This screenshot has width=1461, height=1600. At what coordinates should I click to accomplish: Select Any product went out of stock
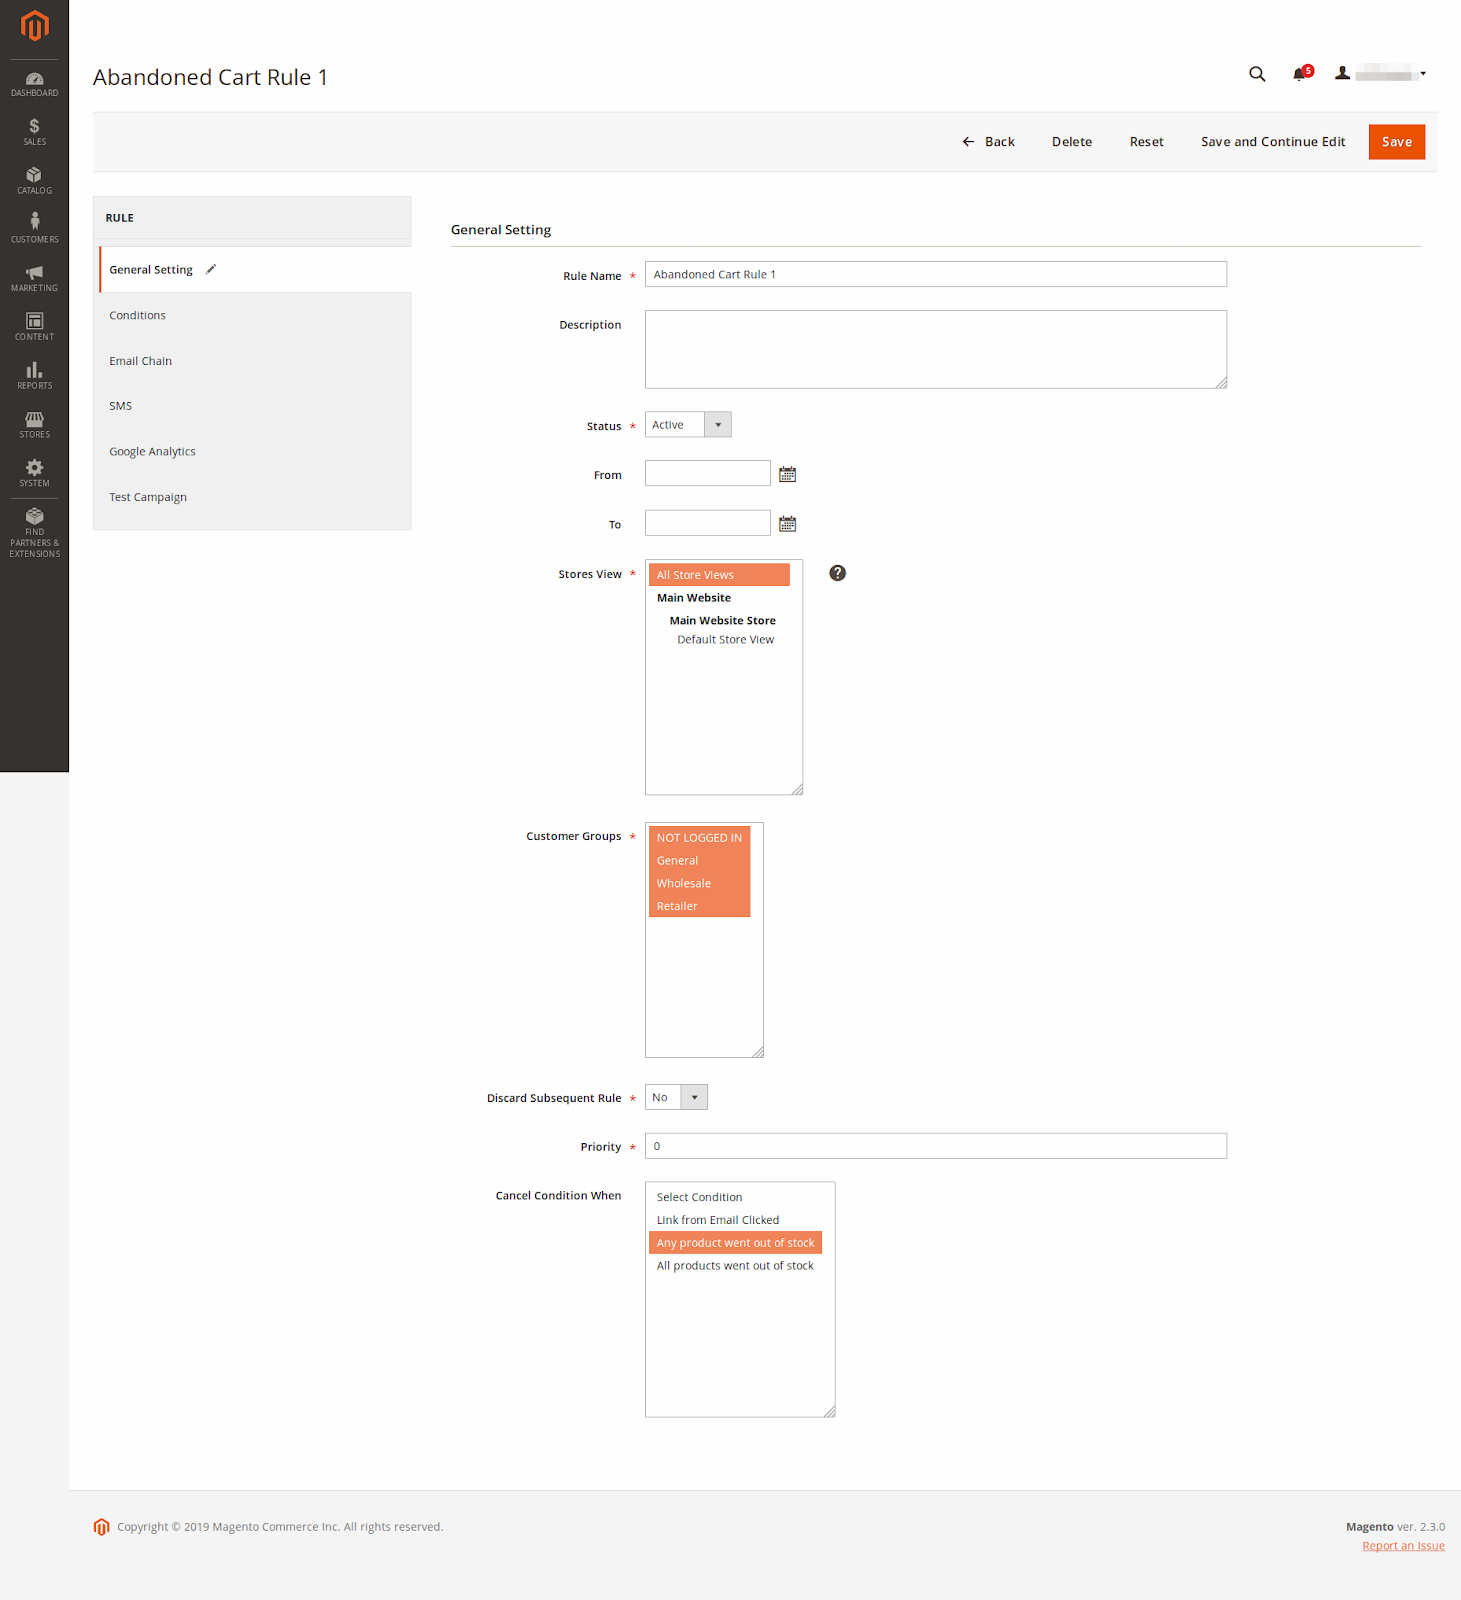click(x=735, y=1243)
